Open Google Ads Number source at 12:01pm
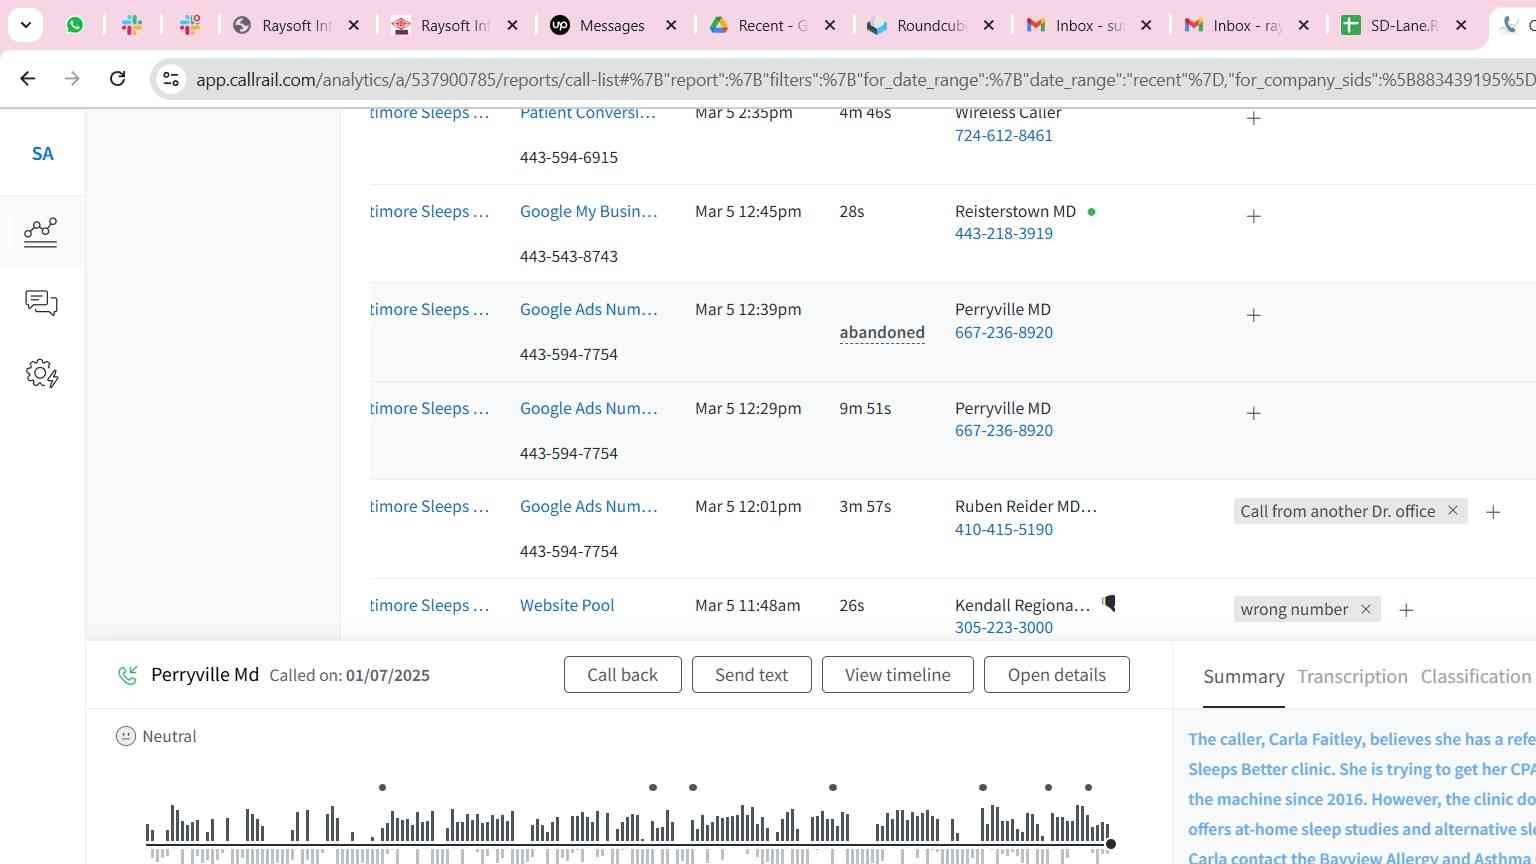The image size is (1536, 864). point(588,506)
